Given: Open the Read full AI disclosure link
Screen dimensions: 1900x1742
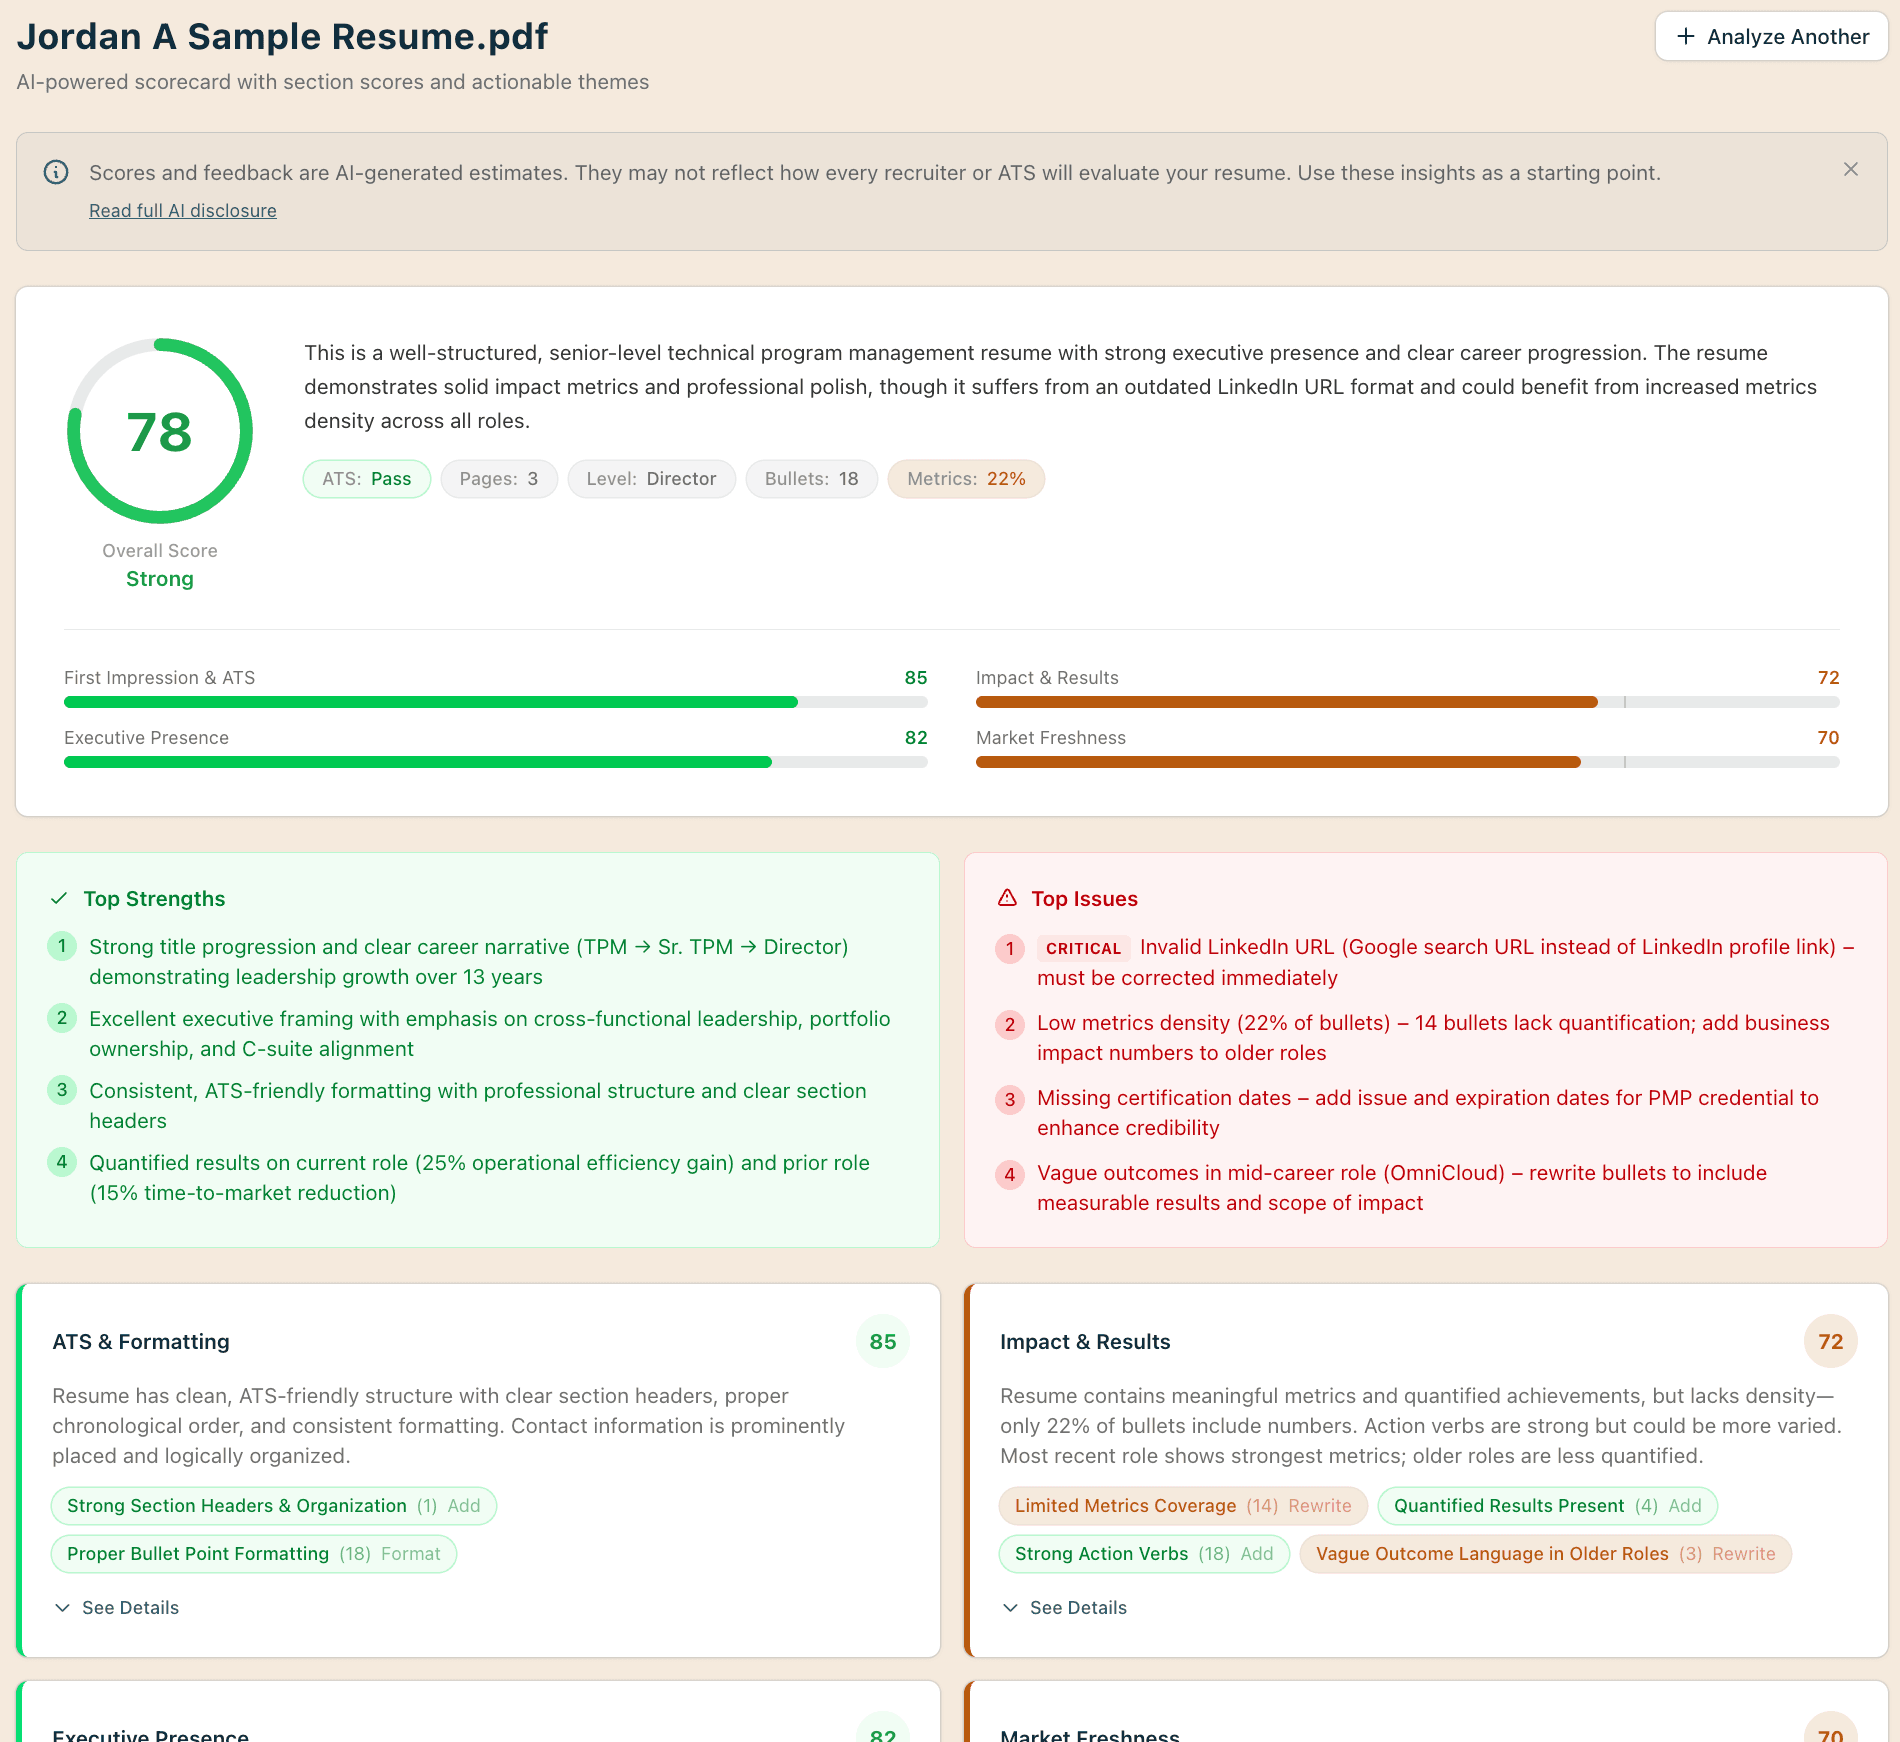Looking at the screenshot, I should pyautogui.click(x=182, y=210).
